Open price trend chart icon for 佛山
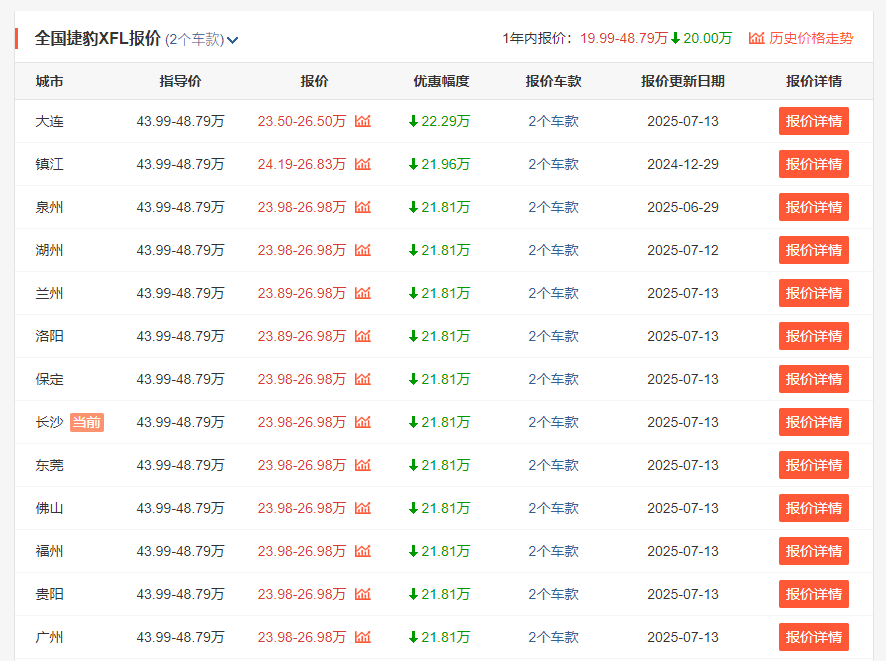Image resolution: width=886 pixels, height=661 pixels. point(363,507)
